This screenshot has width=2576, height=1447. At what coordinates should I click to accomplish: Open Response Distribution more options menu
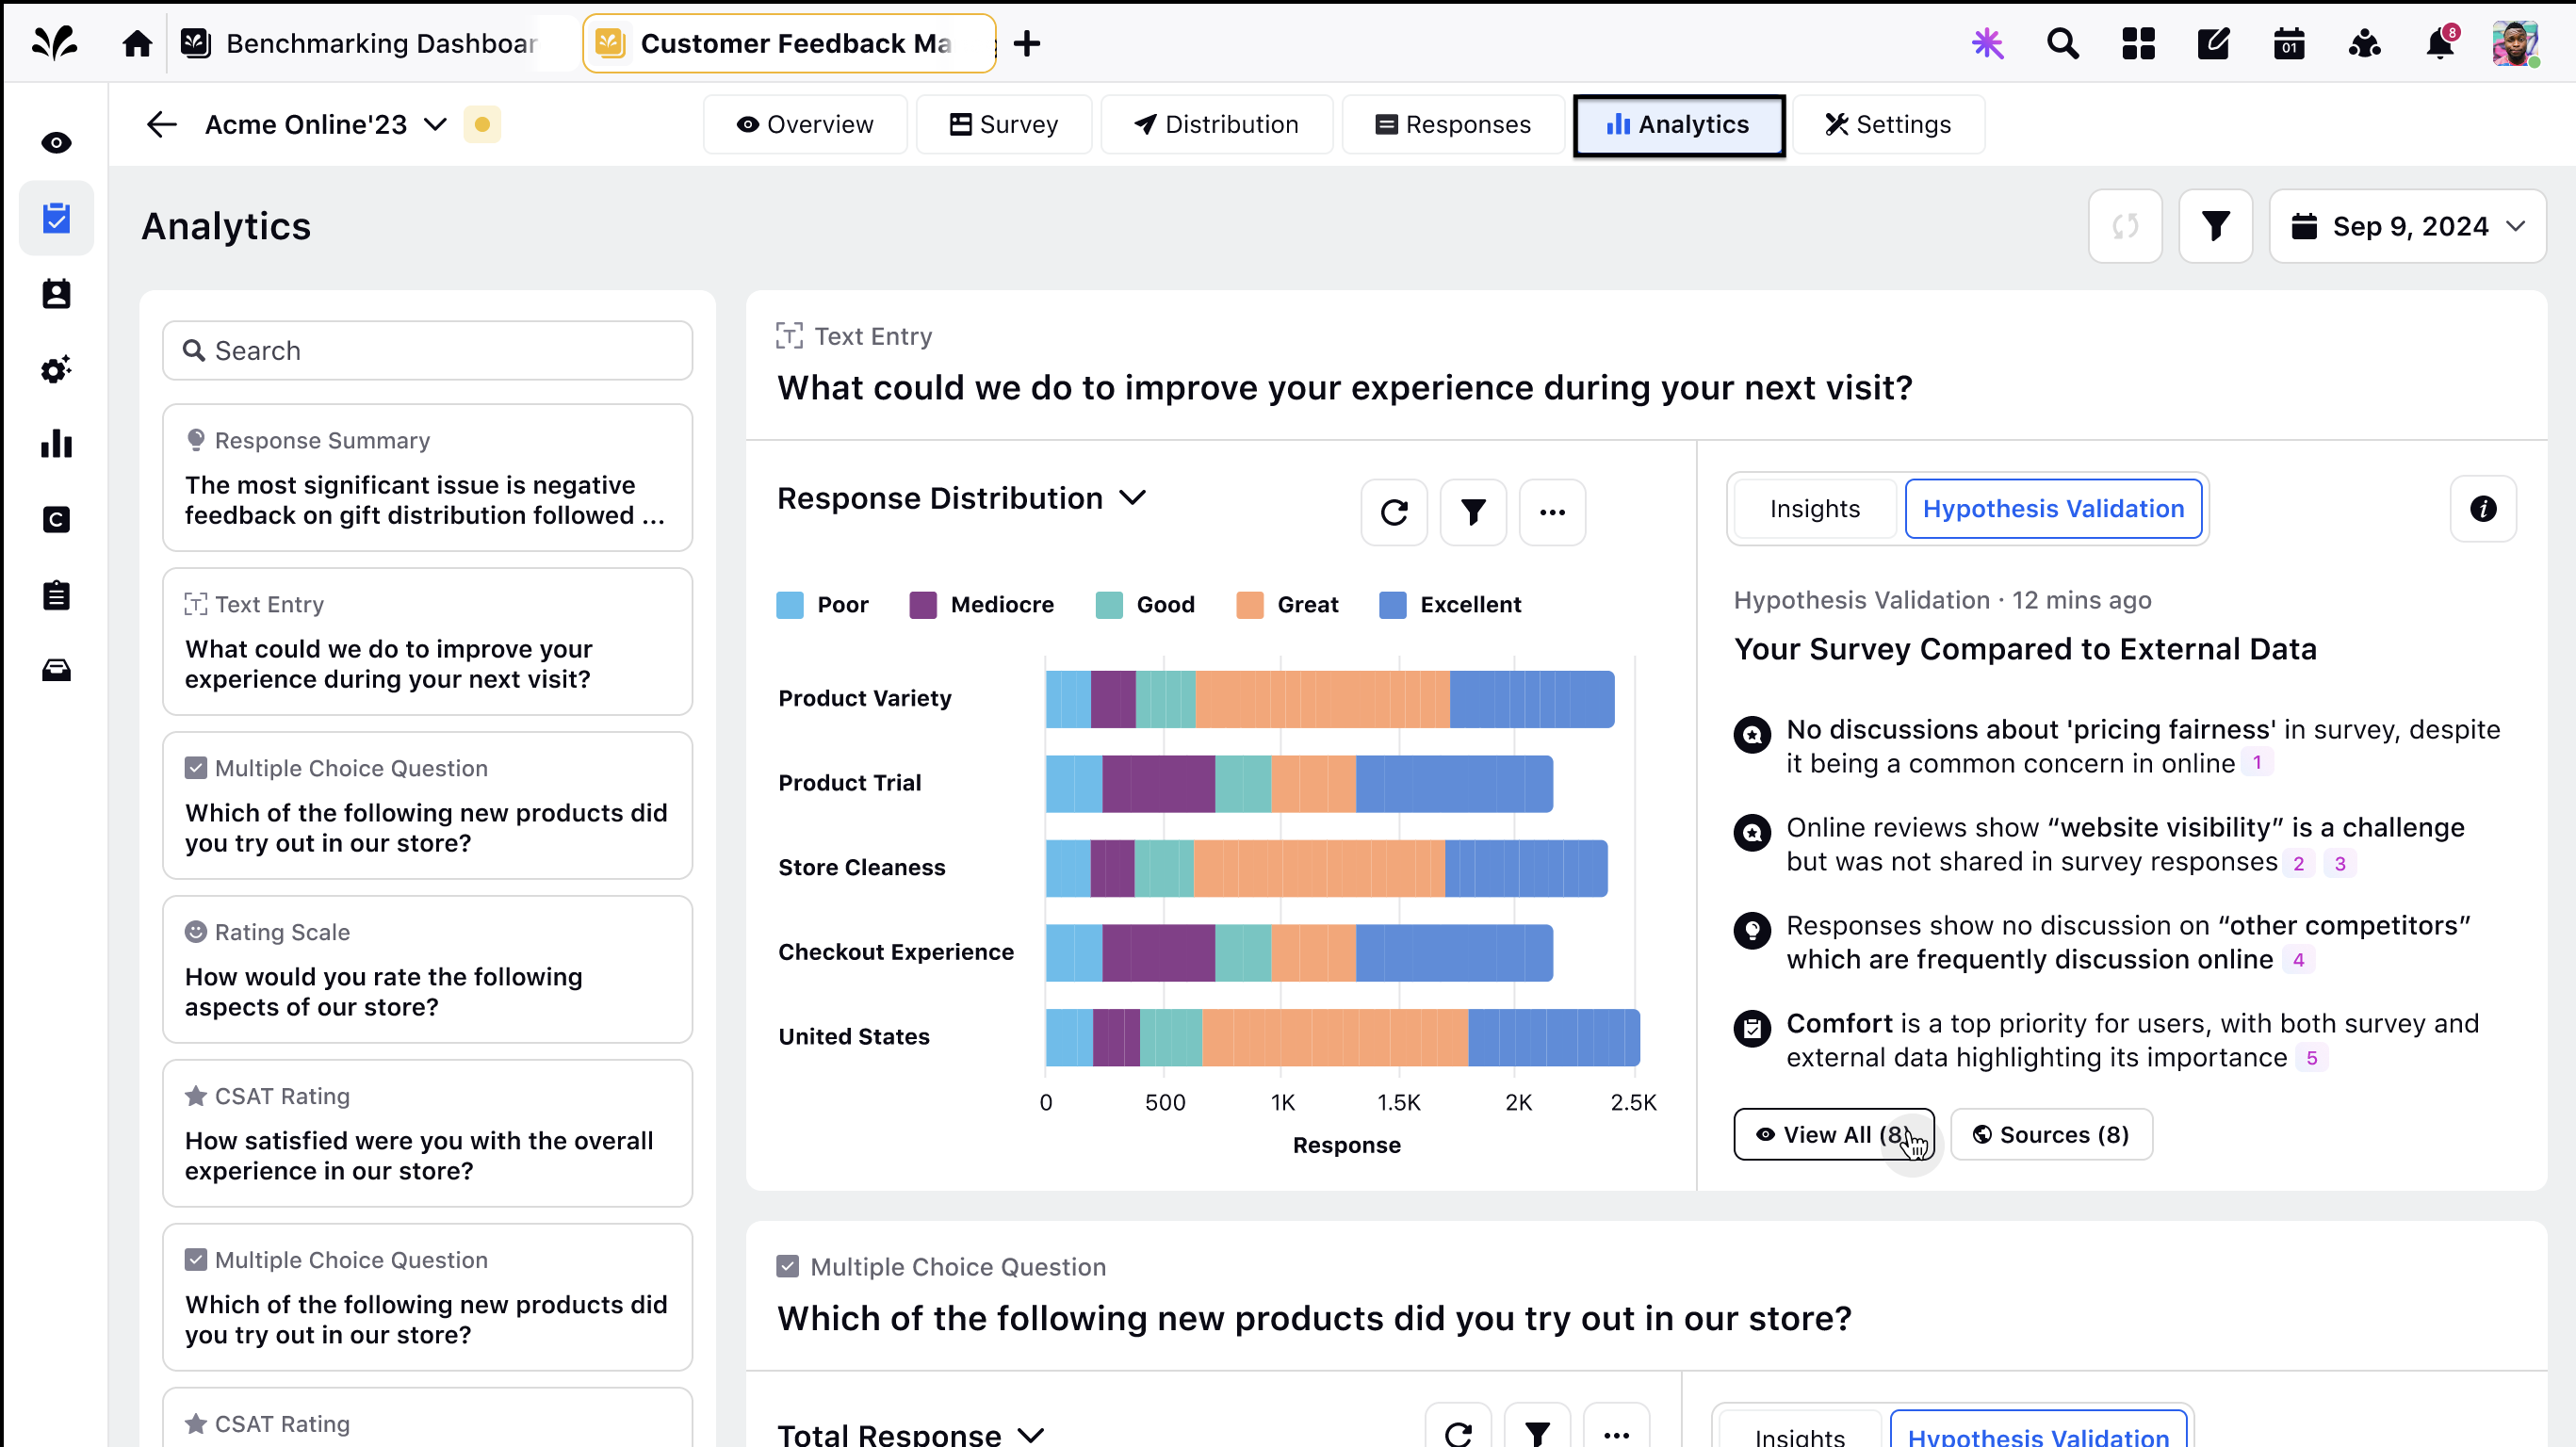(1552, 513)
